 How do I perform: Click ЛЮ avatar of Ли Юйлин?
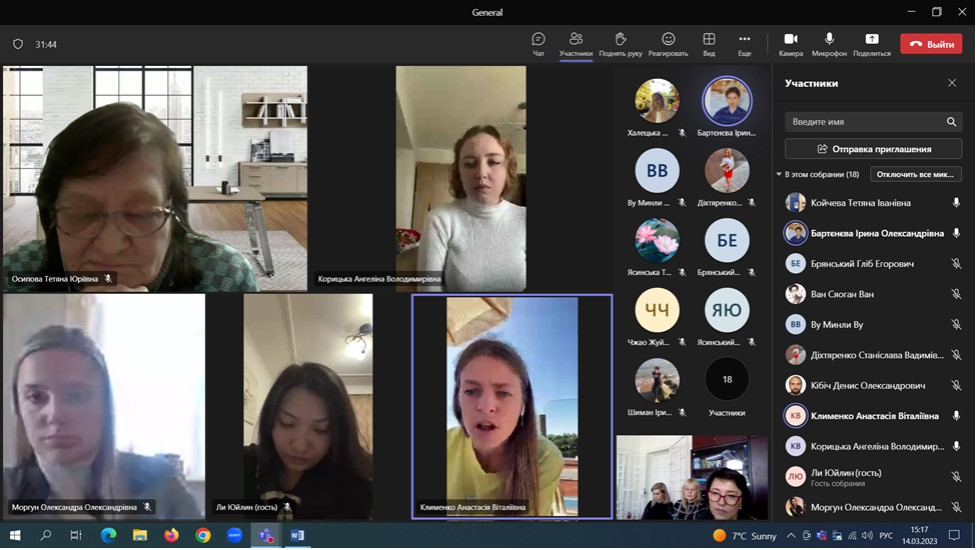(x=795, y=477)
